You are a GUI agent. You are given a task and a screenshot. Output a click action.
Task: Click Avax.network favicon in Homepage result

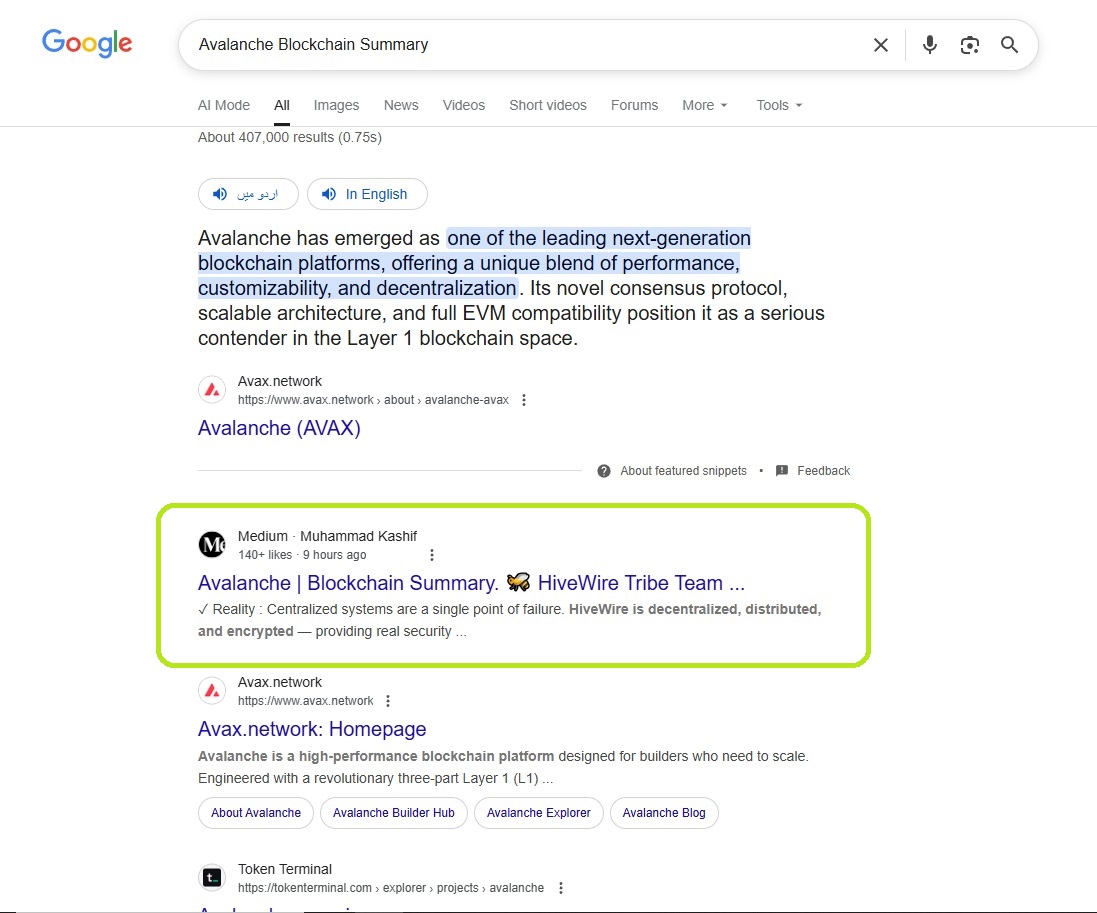[212, 691]
